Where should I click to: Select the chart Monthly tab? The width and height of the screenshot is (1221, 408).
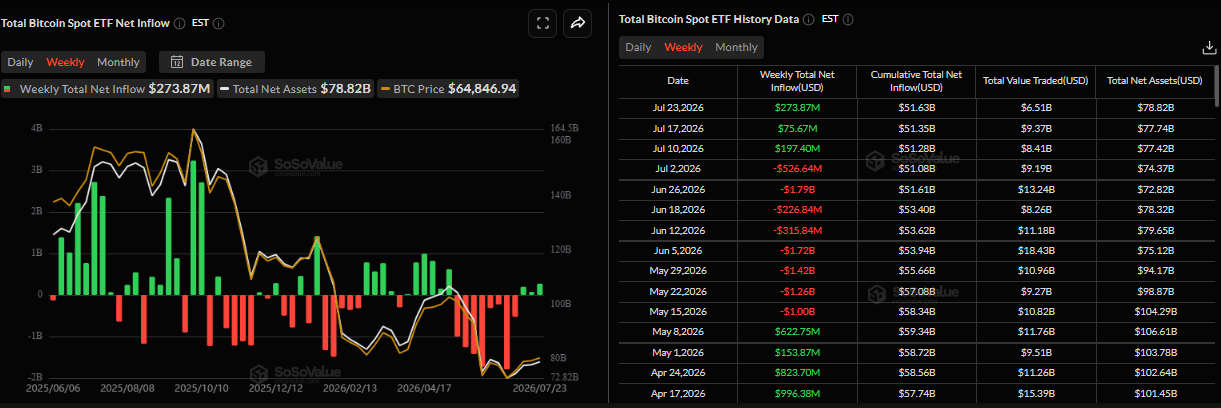pyautogui.click(x=118, y=62)
